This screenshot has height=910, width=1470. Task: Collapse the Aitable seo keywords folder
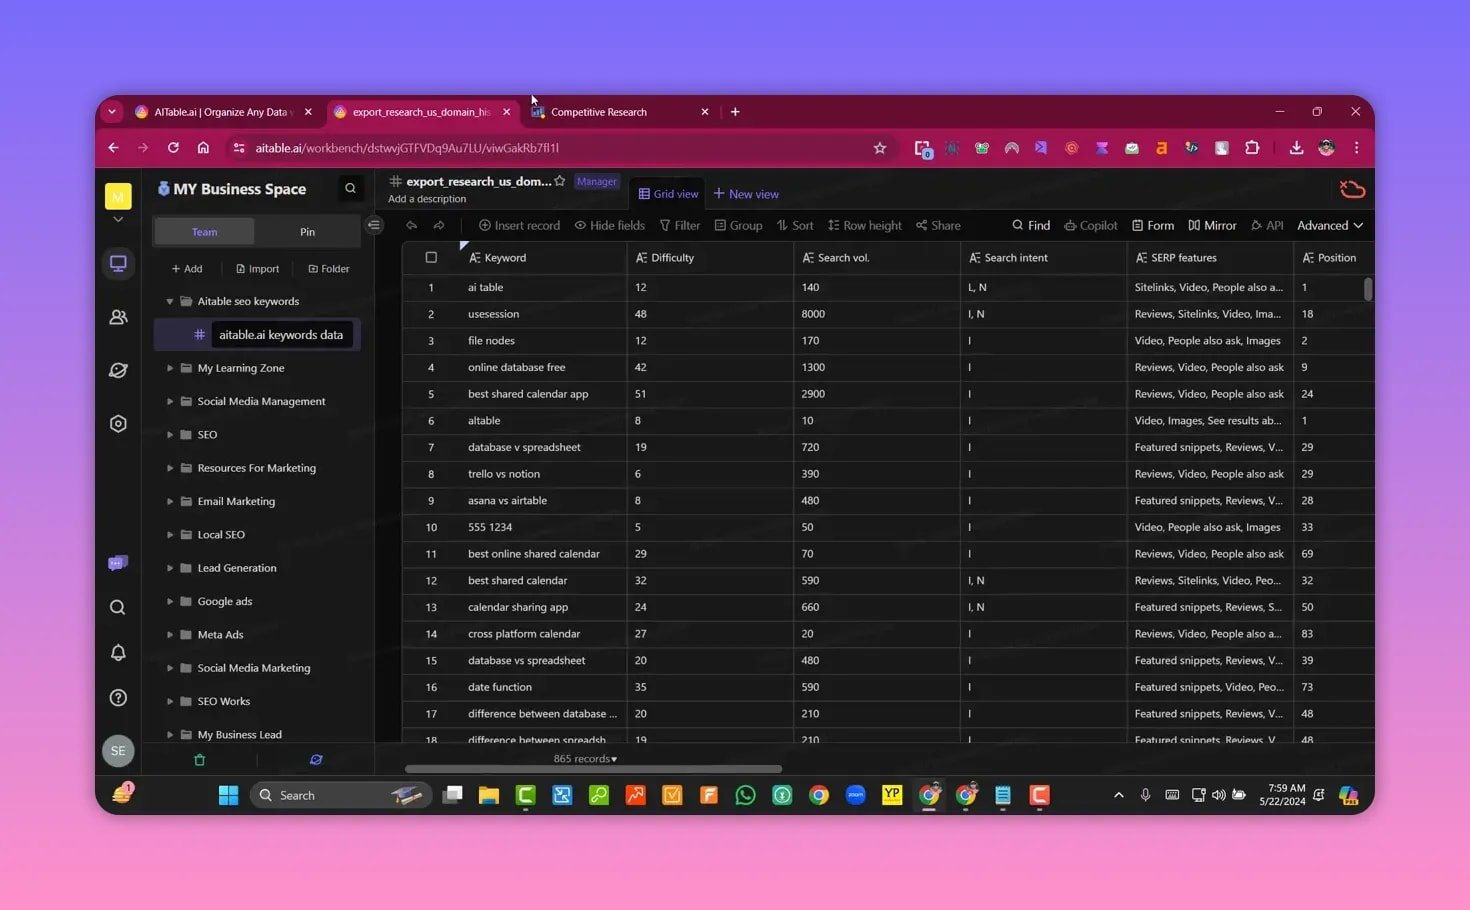coord(170,301)
